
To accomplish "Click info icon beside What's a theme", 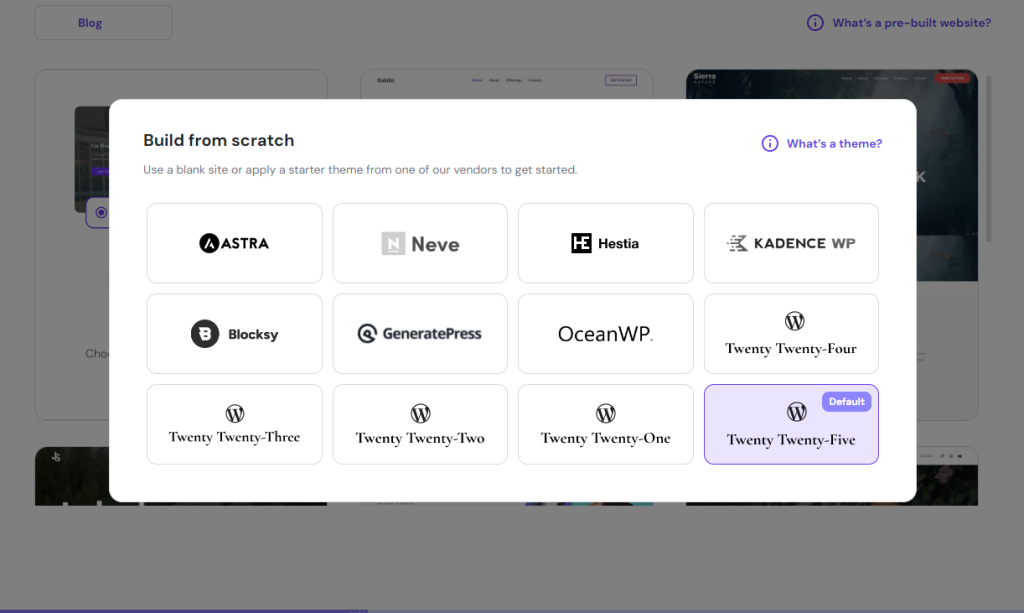I will [x=770, y=144].
